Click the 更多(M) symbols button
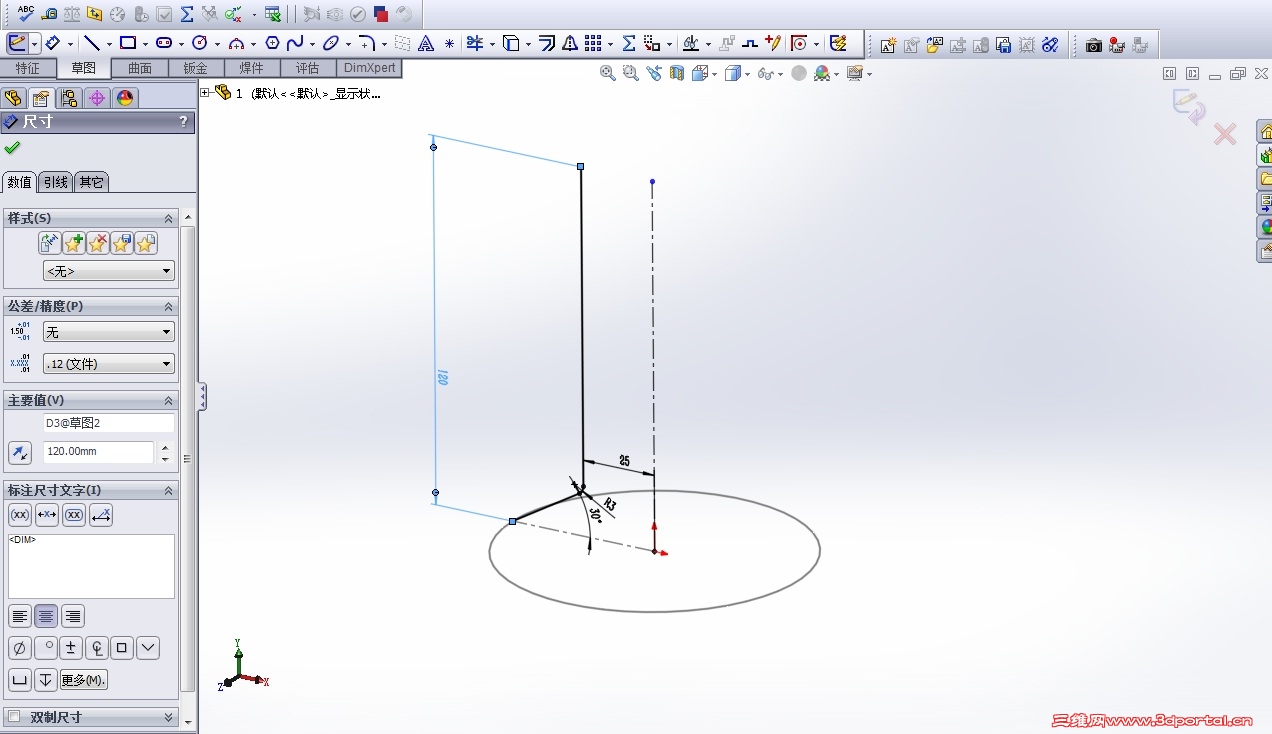The image size is (1272, 734). pyautogui.click(x=84, y=680)
